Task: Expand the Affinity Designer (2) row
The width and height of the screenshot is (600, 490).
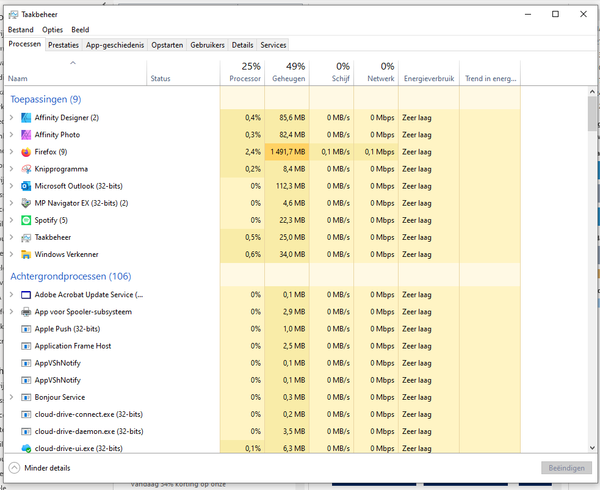Action: tap(11, 118)
